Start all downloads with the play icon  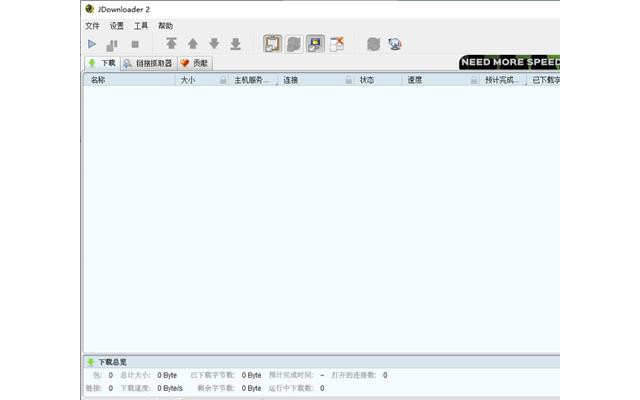pos(92,44)
